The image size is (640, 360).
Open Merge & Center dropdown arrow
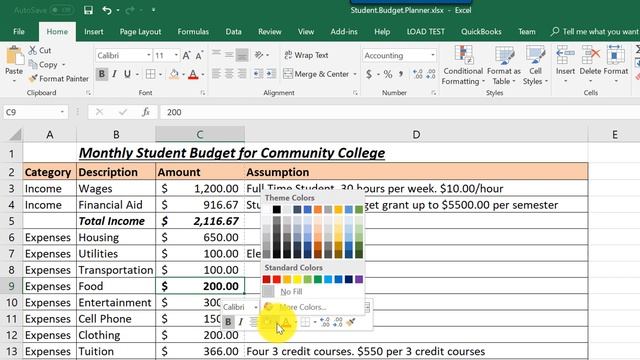click(x=355, y=74)
